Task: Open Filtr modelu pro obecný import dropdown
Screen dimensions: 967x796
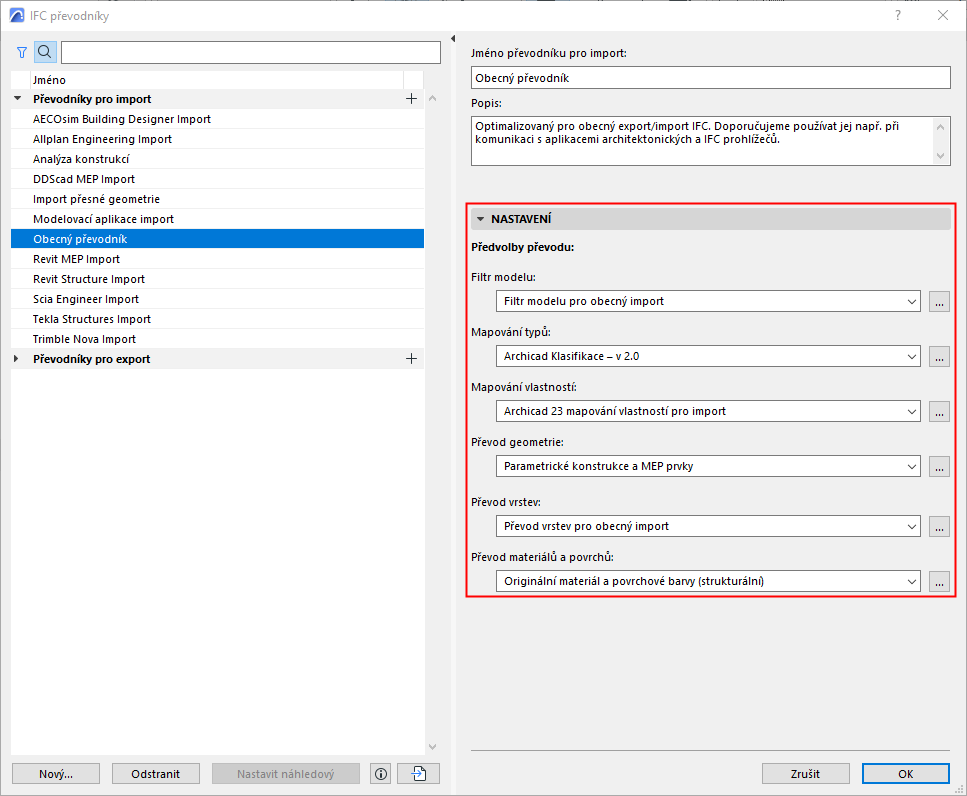Action: click(x=708, y=302)
